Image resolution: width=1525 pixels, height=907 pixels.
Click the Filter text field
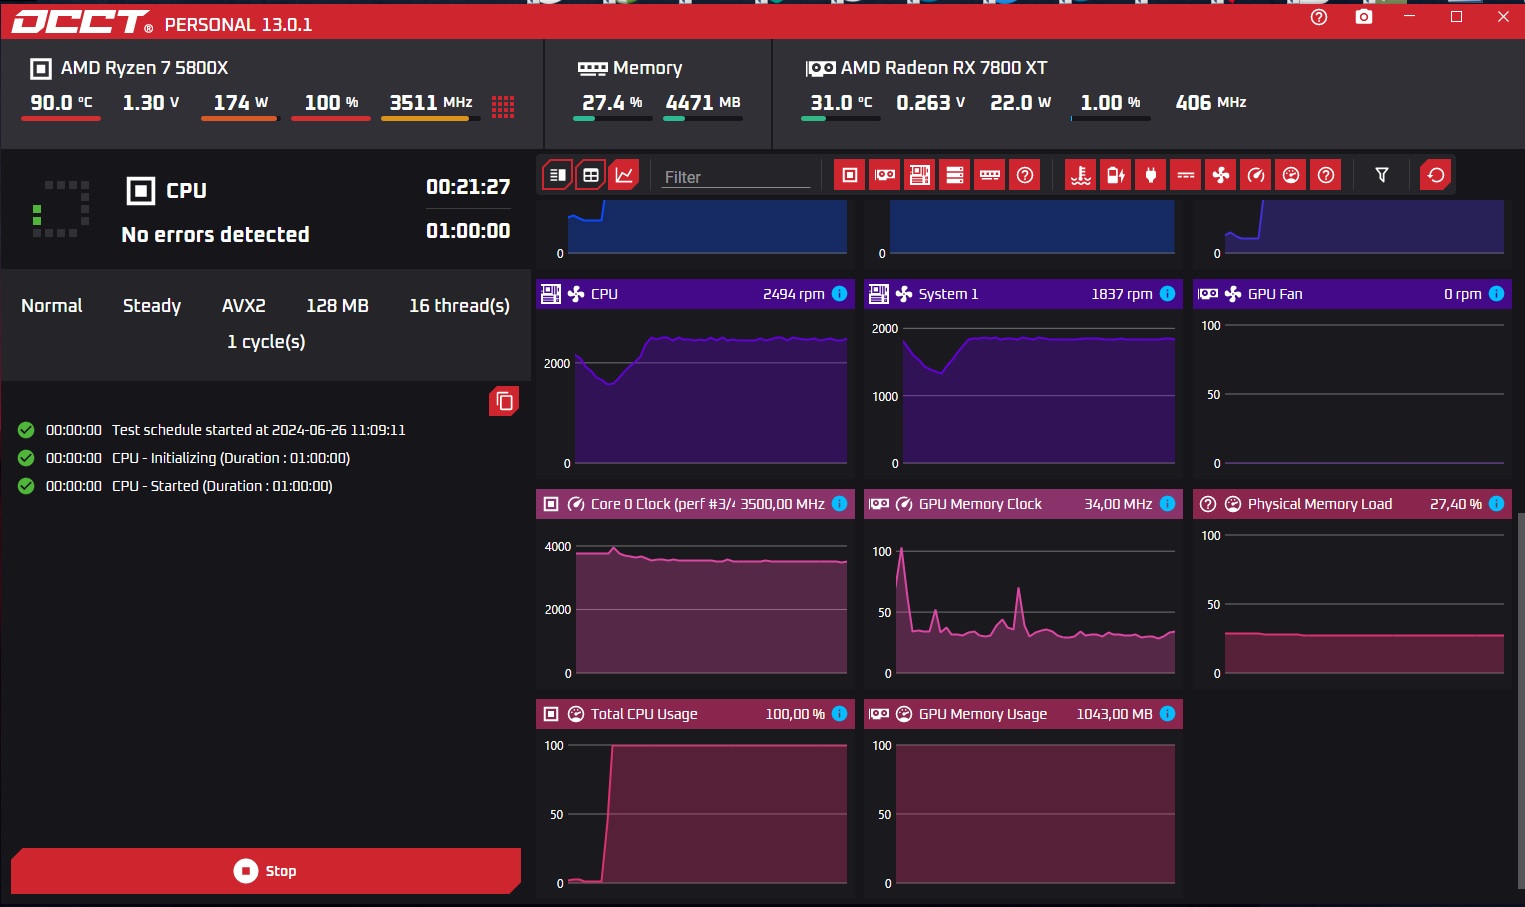736,177
